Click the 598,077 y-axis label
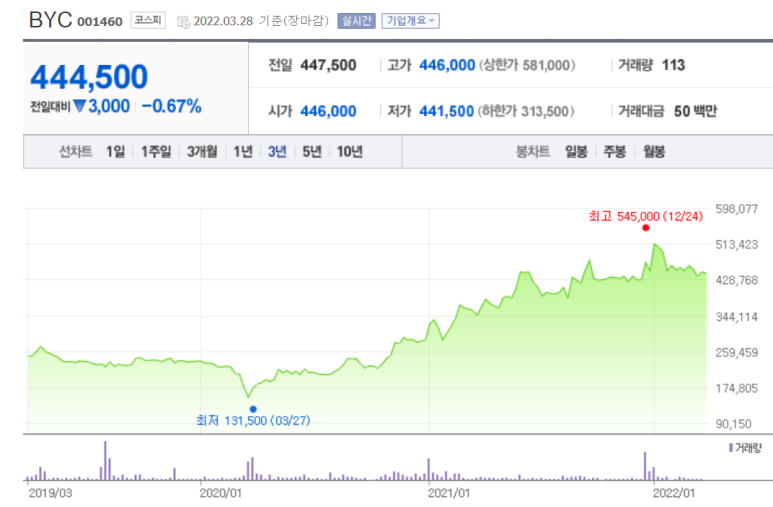 [737, 209]
